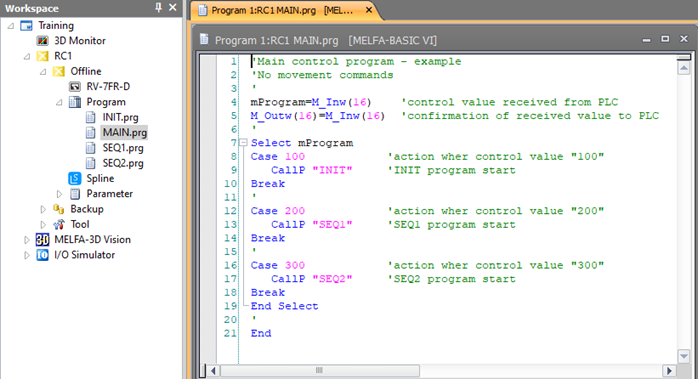Expand the Tool tree node

pos(43,224)
